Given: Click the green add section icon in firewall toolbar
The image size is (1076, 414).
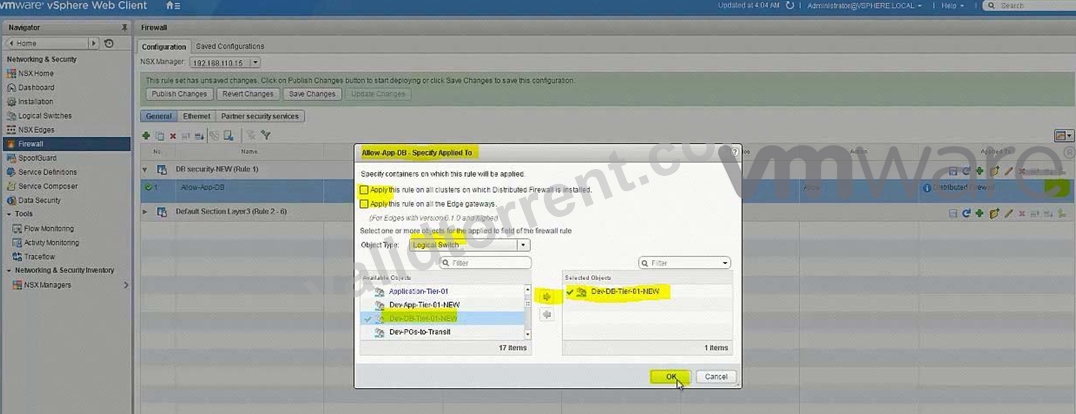Looking at the screenshot, I should [146, 136].
